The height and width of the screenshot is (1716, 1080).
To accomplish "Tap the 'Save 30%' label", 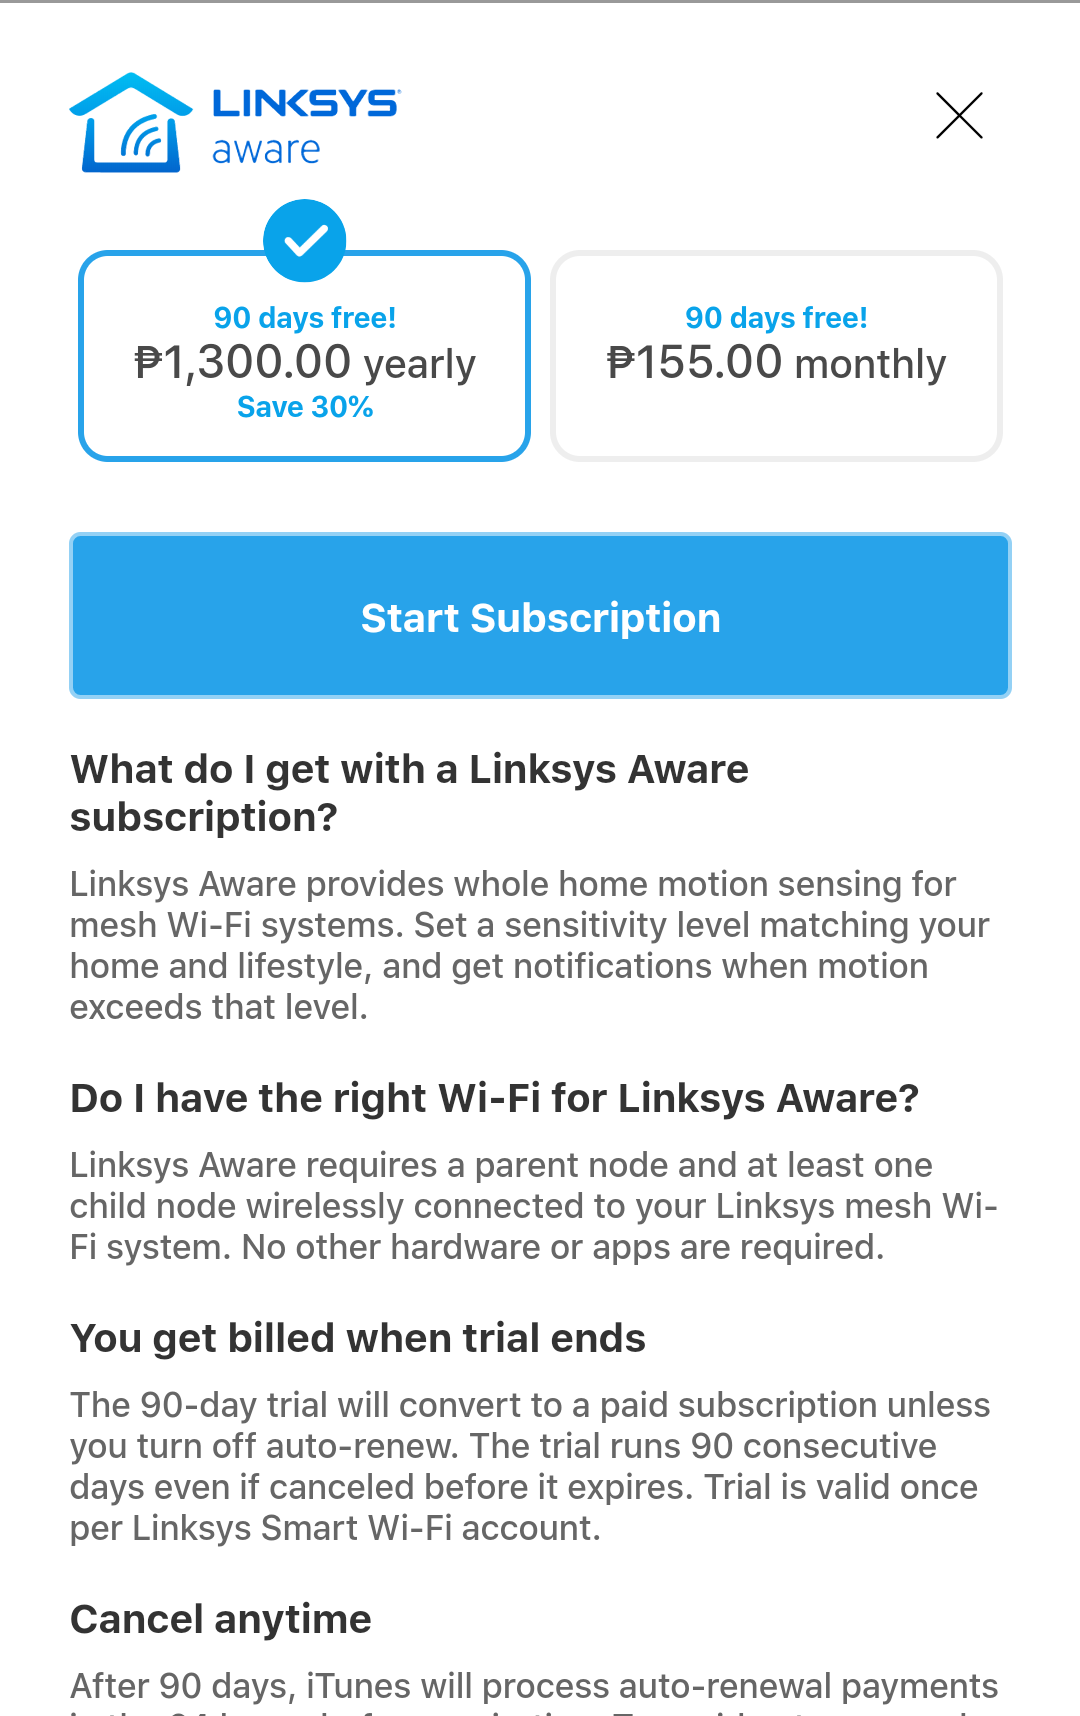I will click(x=305, y=407).
